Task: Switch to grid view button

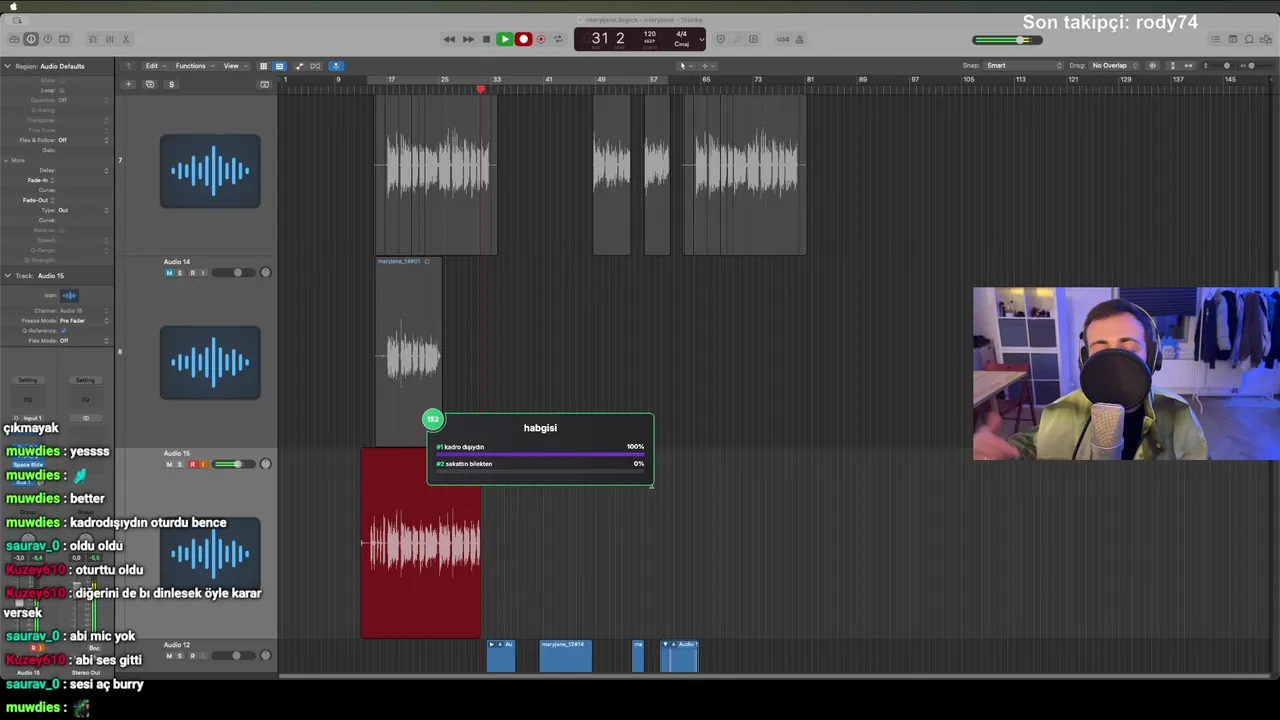Action: [x=264, y=66]
